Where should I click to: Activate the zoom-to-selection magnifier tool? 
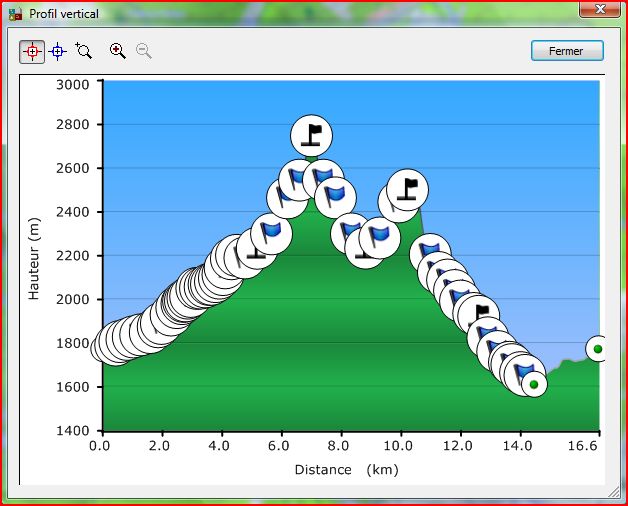tap(84, 51)
